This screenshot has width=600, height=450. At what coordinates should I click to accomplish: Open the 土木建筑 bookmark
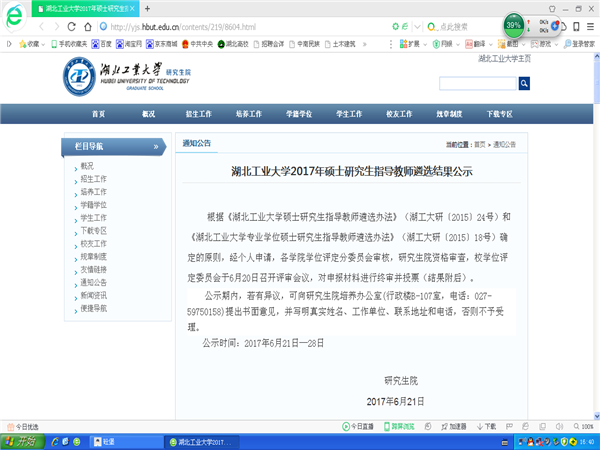click(340, 44)
